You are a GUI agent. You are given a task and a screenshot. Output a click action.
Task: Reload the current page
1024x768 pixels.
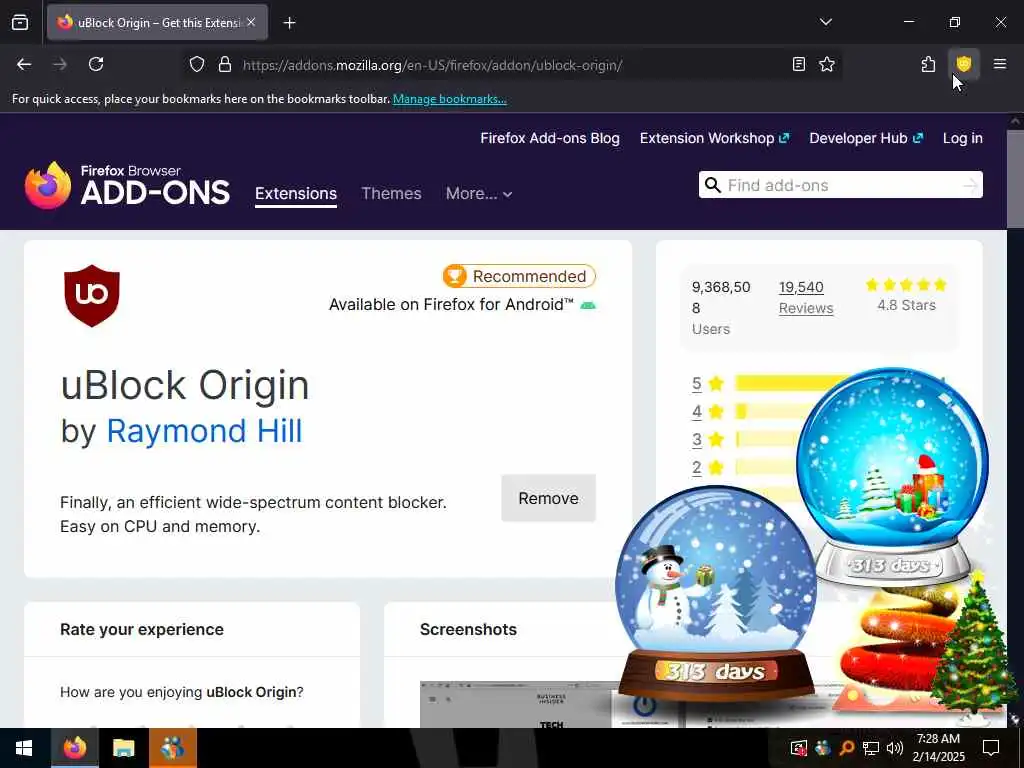click(96, 64)
